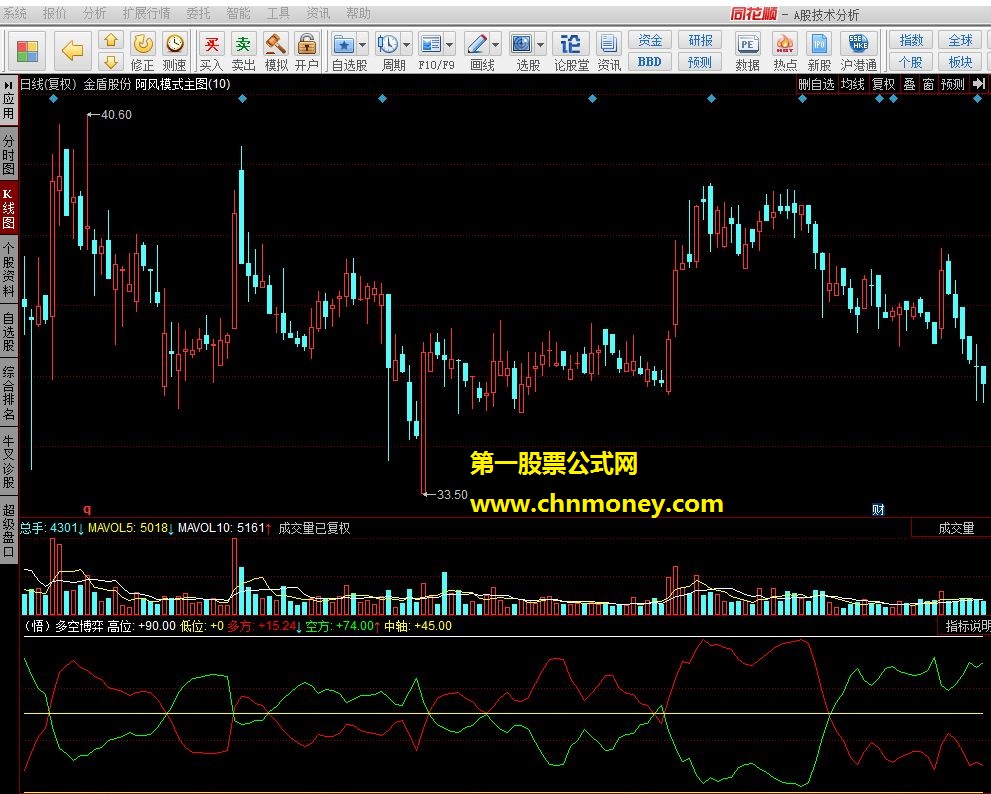Expand the 周期 period dropdown arrow
The width and height of the screenshot is (991, 794).
point(406,45)
